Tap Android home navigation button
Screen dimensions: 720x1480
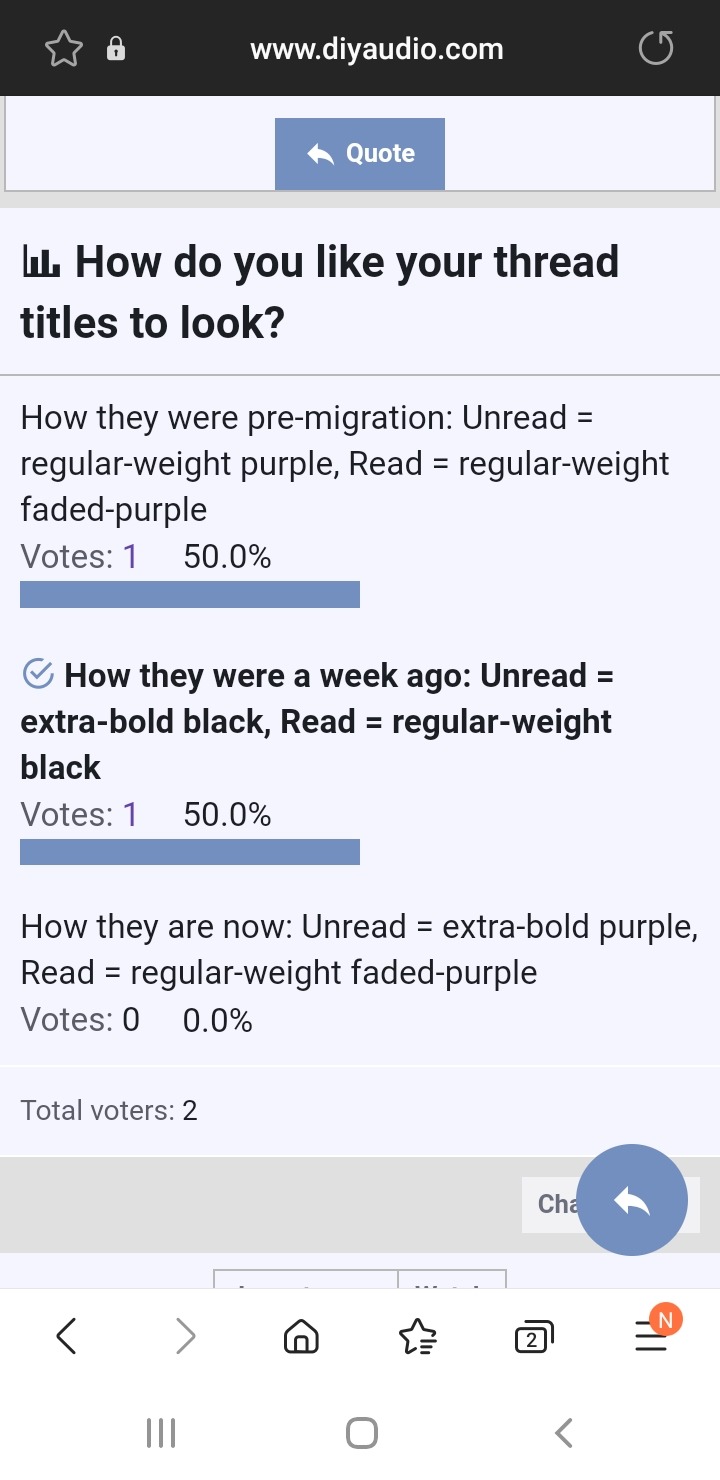(x=362, y=1433)
